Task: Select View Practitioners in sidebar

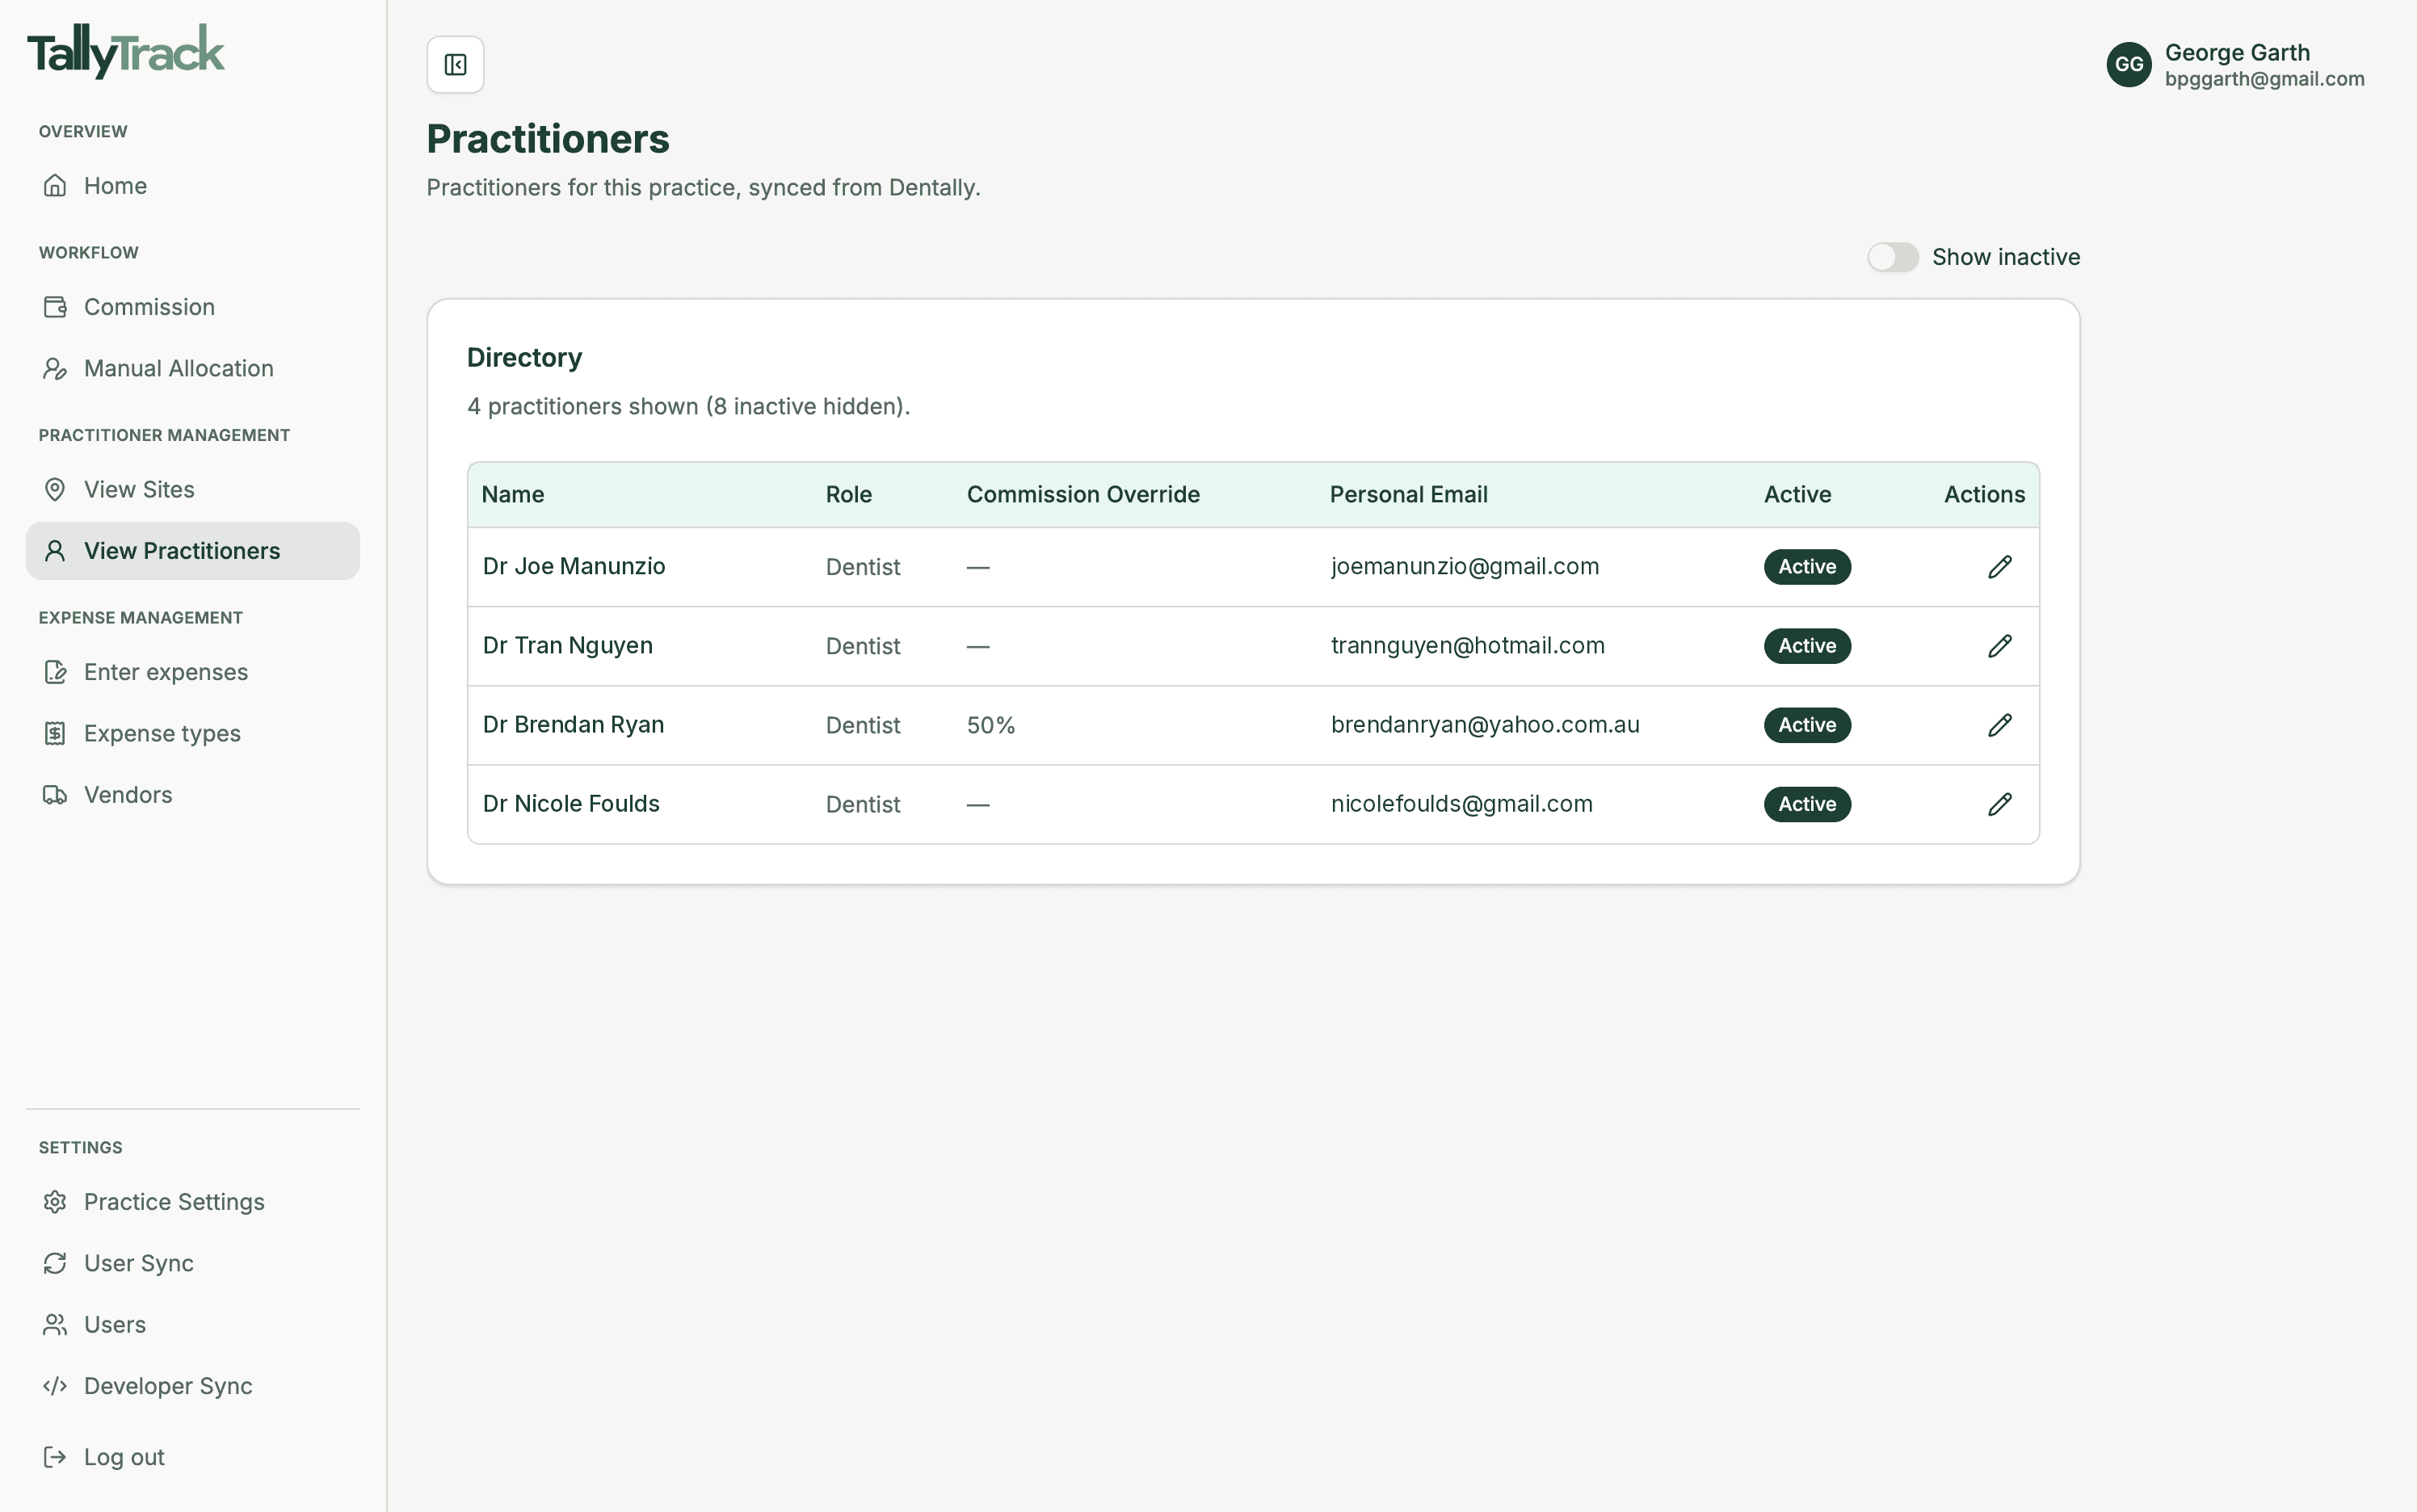Action: [x=193, y=551]
